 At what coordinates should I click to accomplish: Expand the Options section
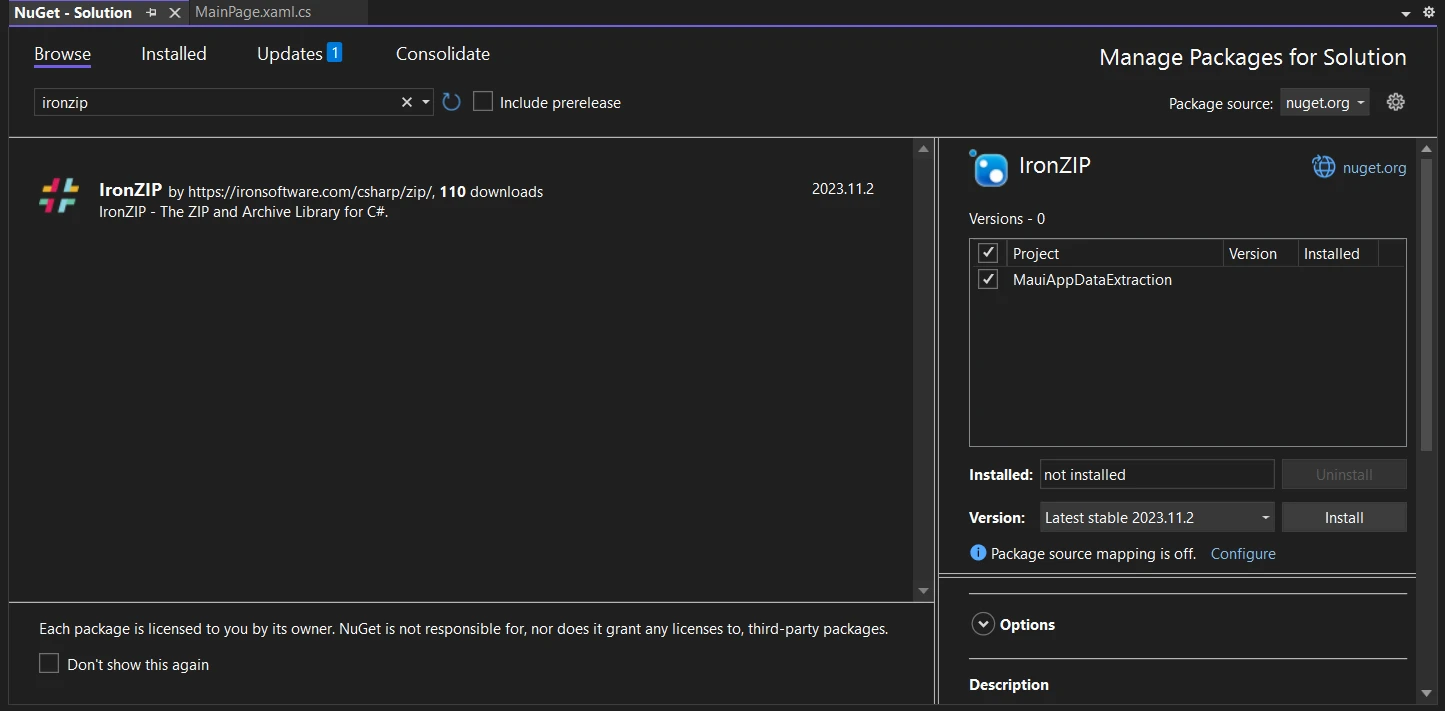tap(983, 624)
